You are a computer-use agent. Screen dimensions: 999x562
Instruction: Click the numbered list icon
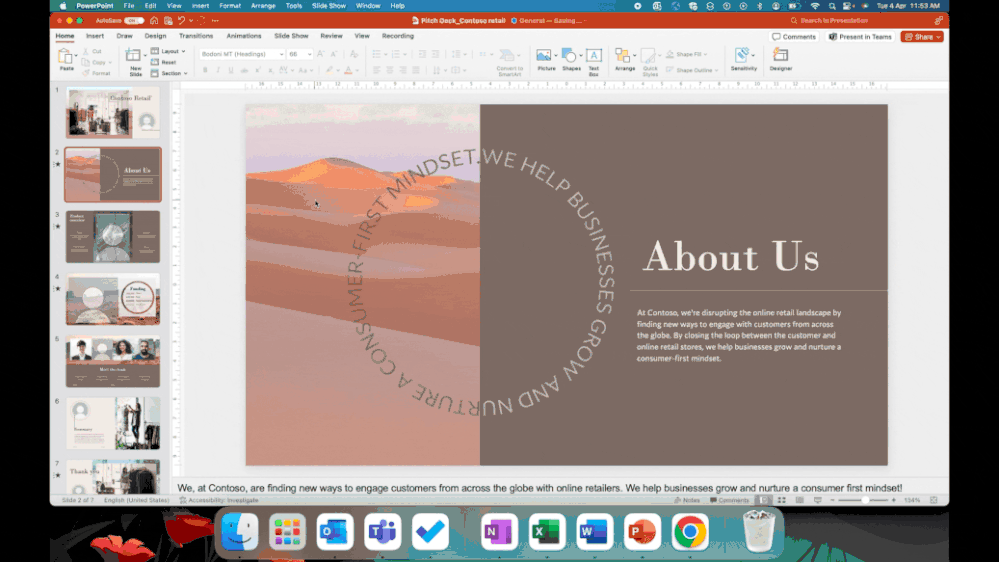396,54
